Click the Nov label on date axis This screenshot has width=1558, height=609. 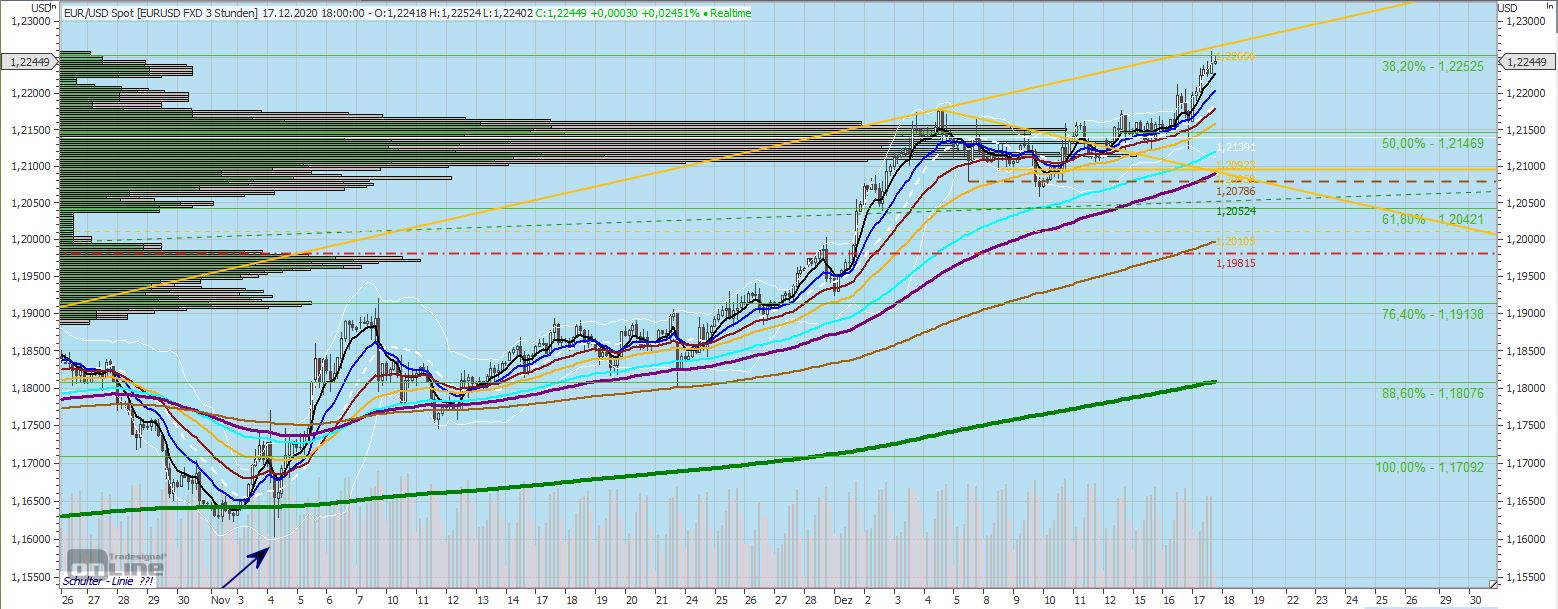220,598
